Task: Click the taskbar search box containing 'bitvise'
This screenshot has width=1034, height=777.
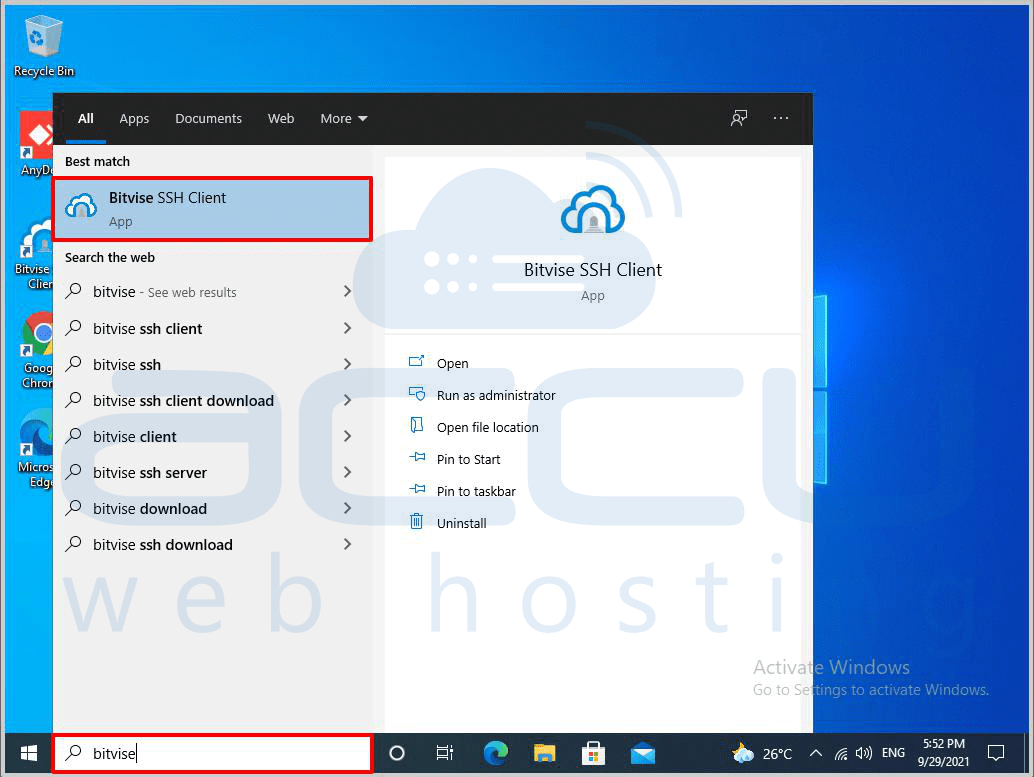Action: click(212, 753)
